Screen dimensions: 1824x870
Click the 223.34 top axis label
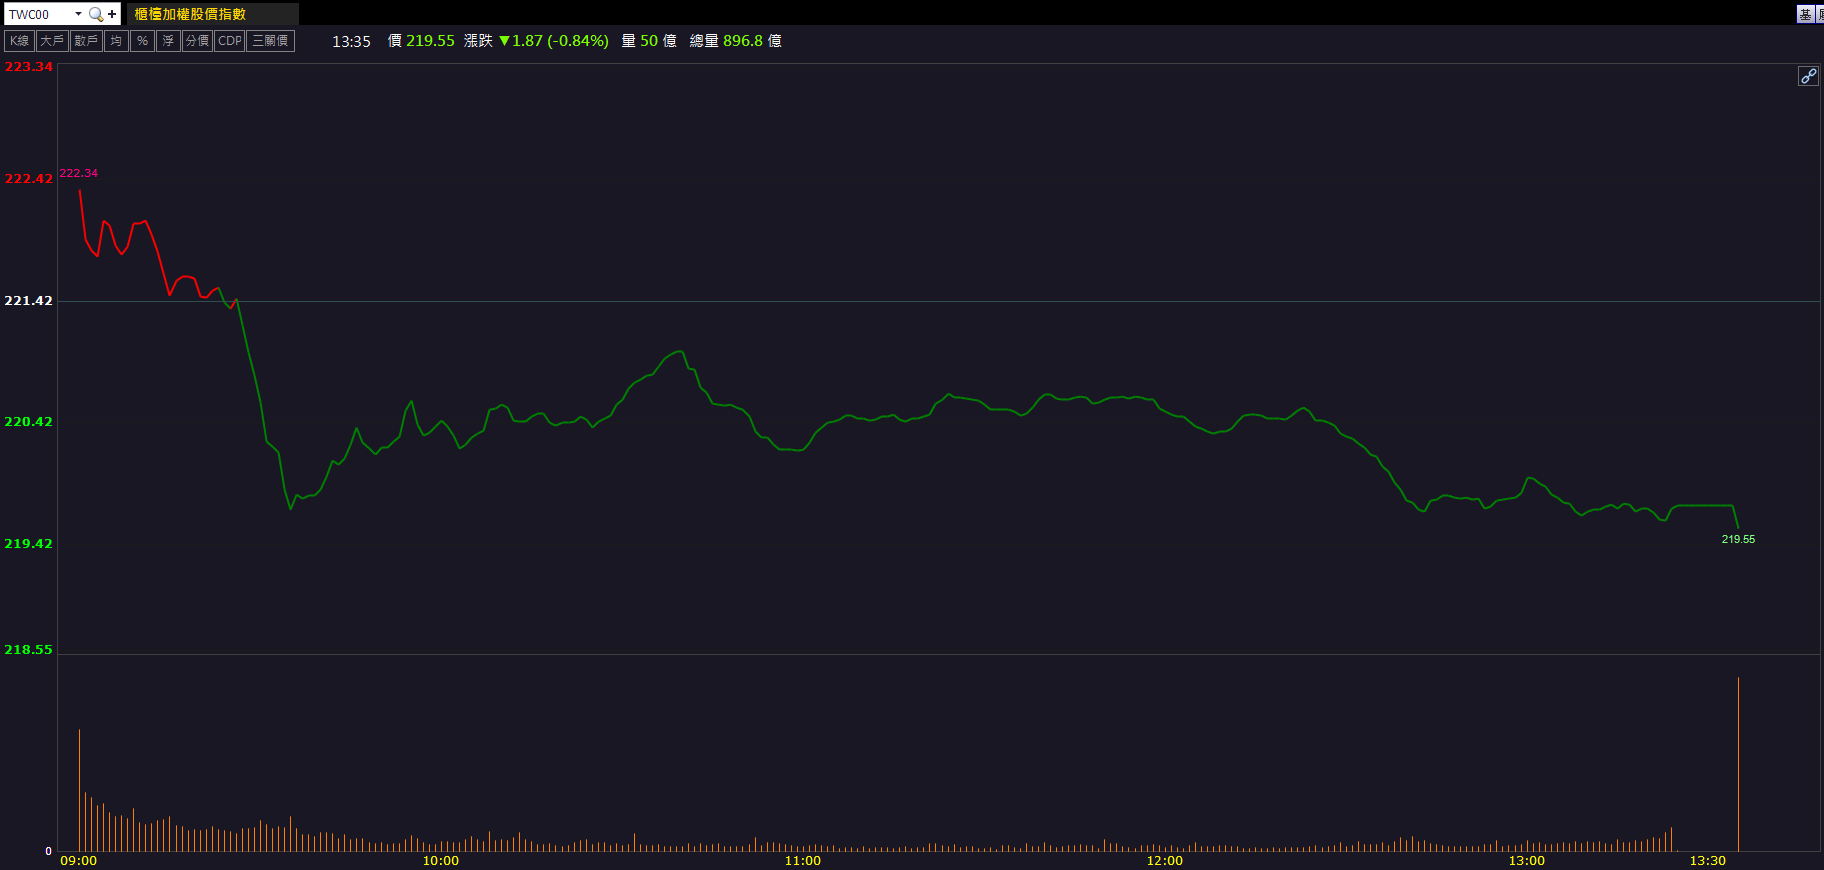[x=28, y=67]
